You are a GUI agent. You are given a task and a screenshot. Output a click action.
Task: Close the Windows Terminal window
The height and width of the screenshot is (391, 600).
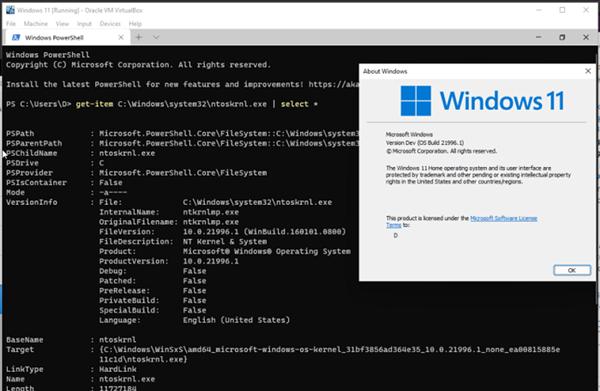point(586,37)
